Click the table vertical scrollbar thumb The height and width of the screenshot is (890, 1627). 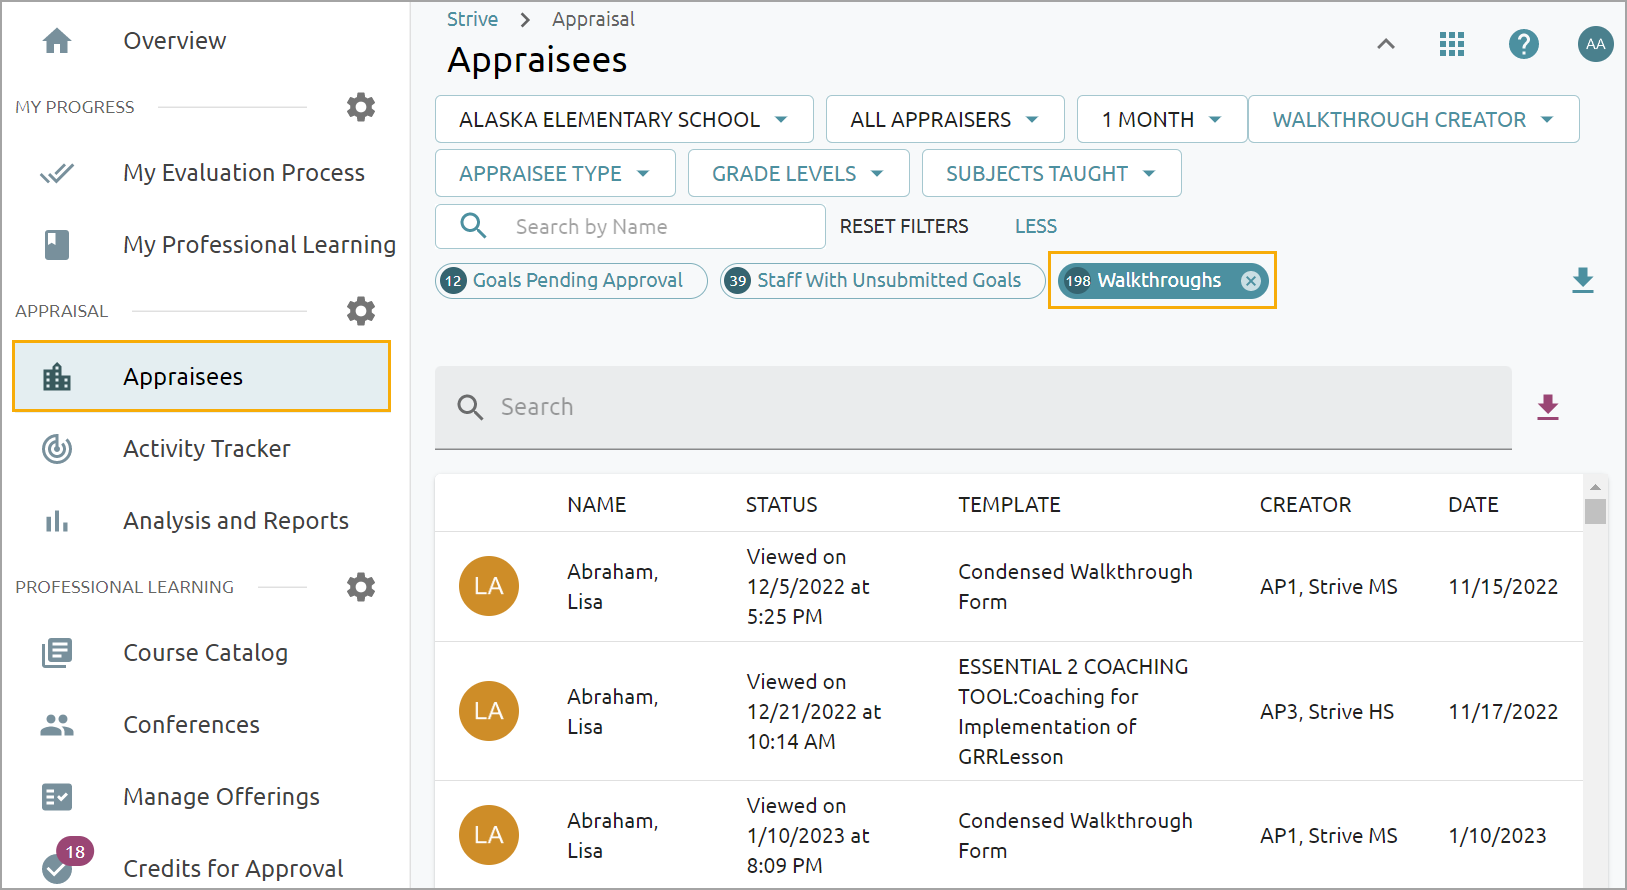pos(1596,511)
